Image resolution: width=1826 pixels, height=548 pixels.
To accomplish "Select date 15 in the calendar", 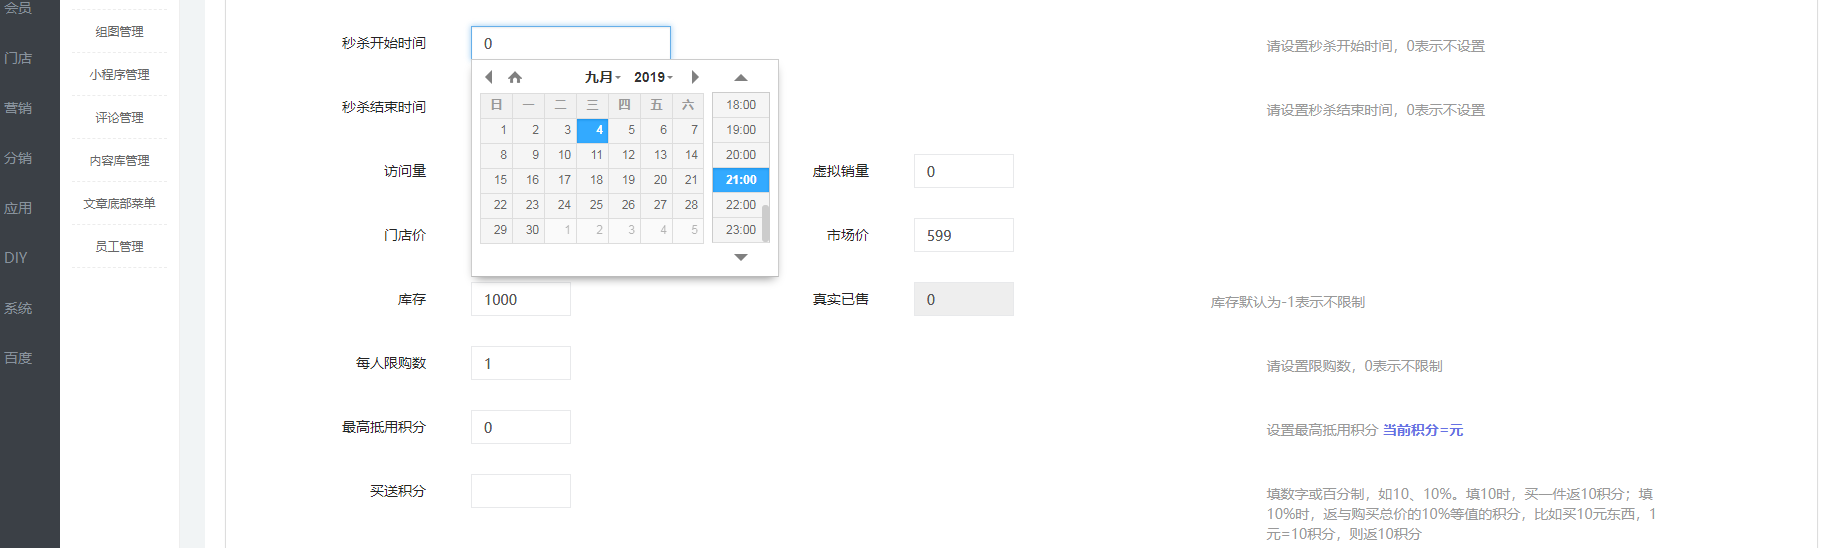I will (x=497, y=180).
